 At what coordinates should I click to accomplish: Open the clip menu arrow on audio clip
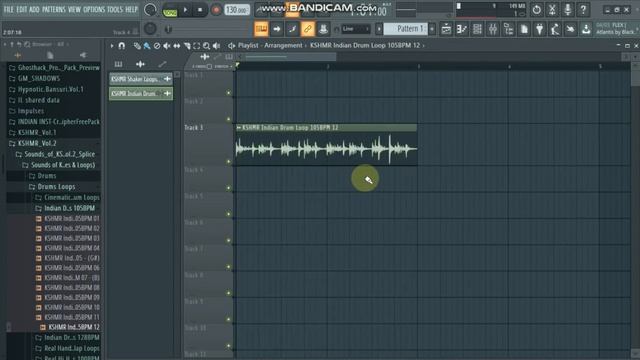tap(239, 128)
